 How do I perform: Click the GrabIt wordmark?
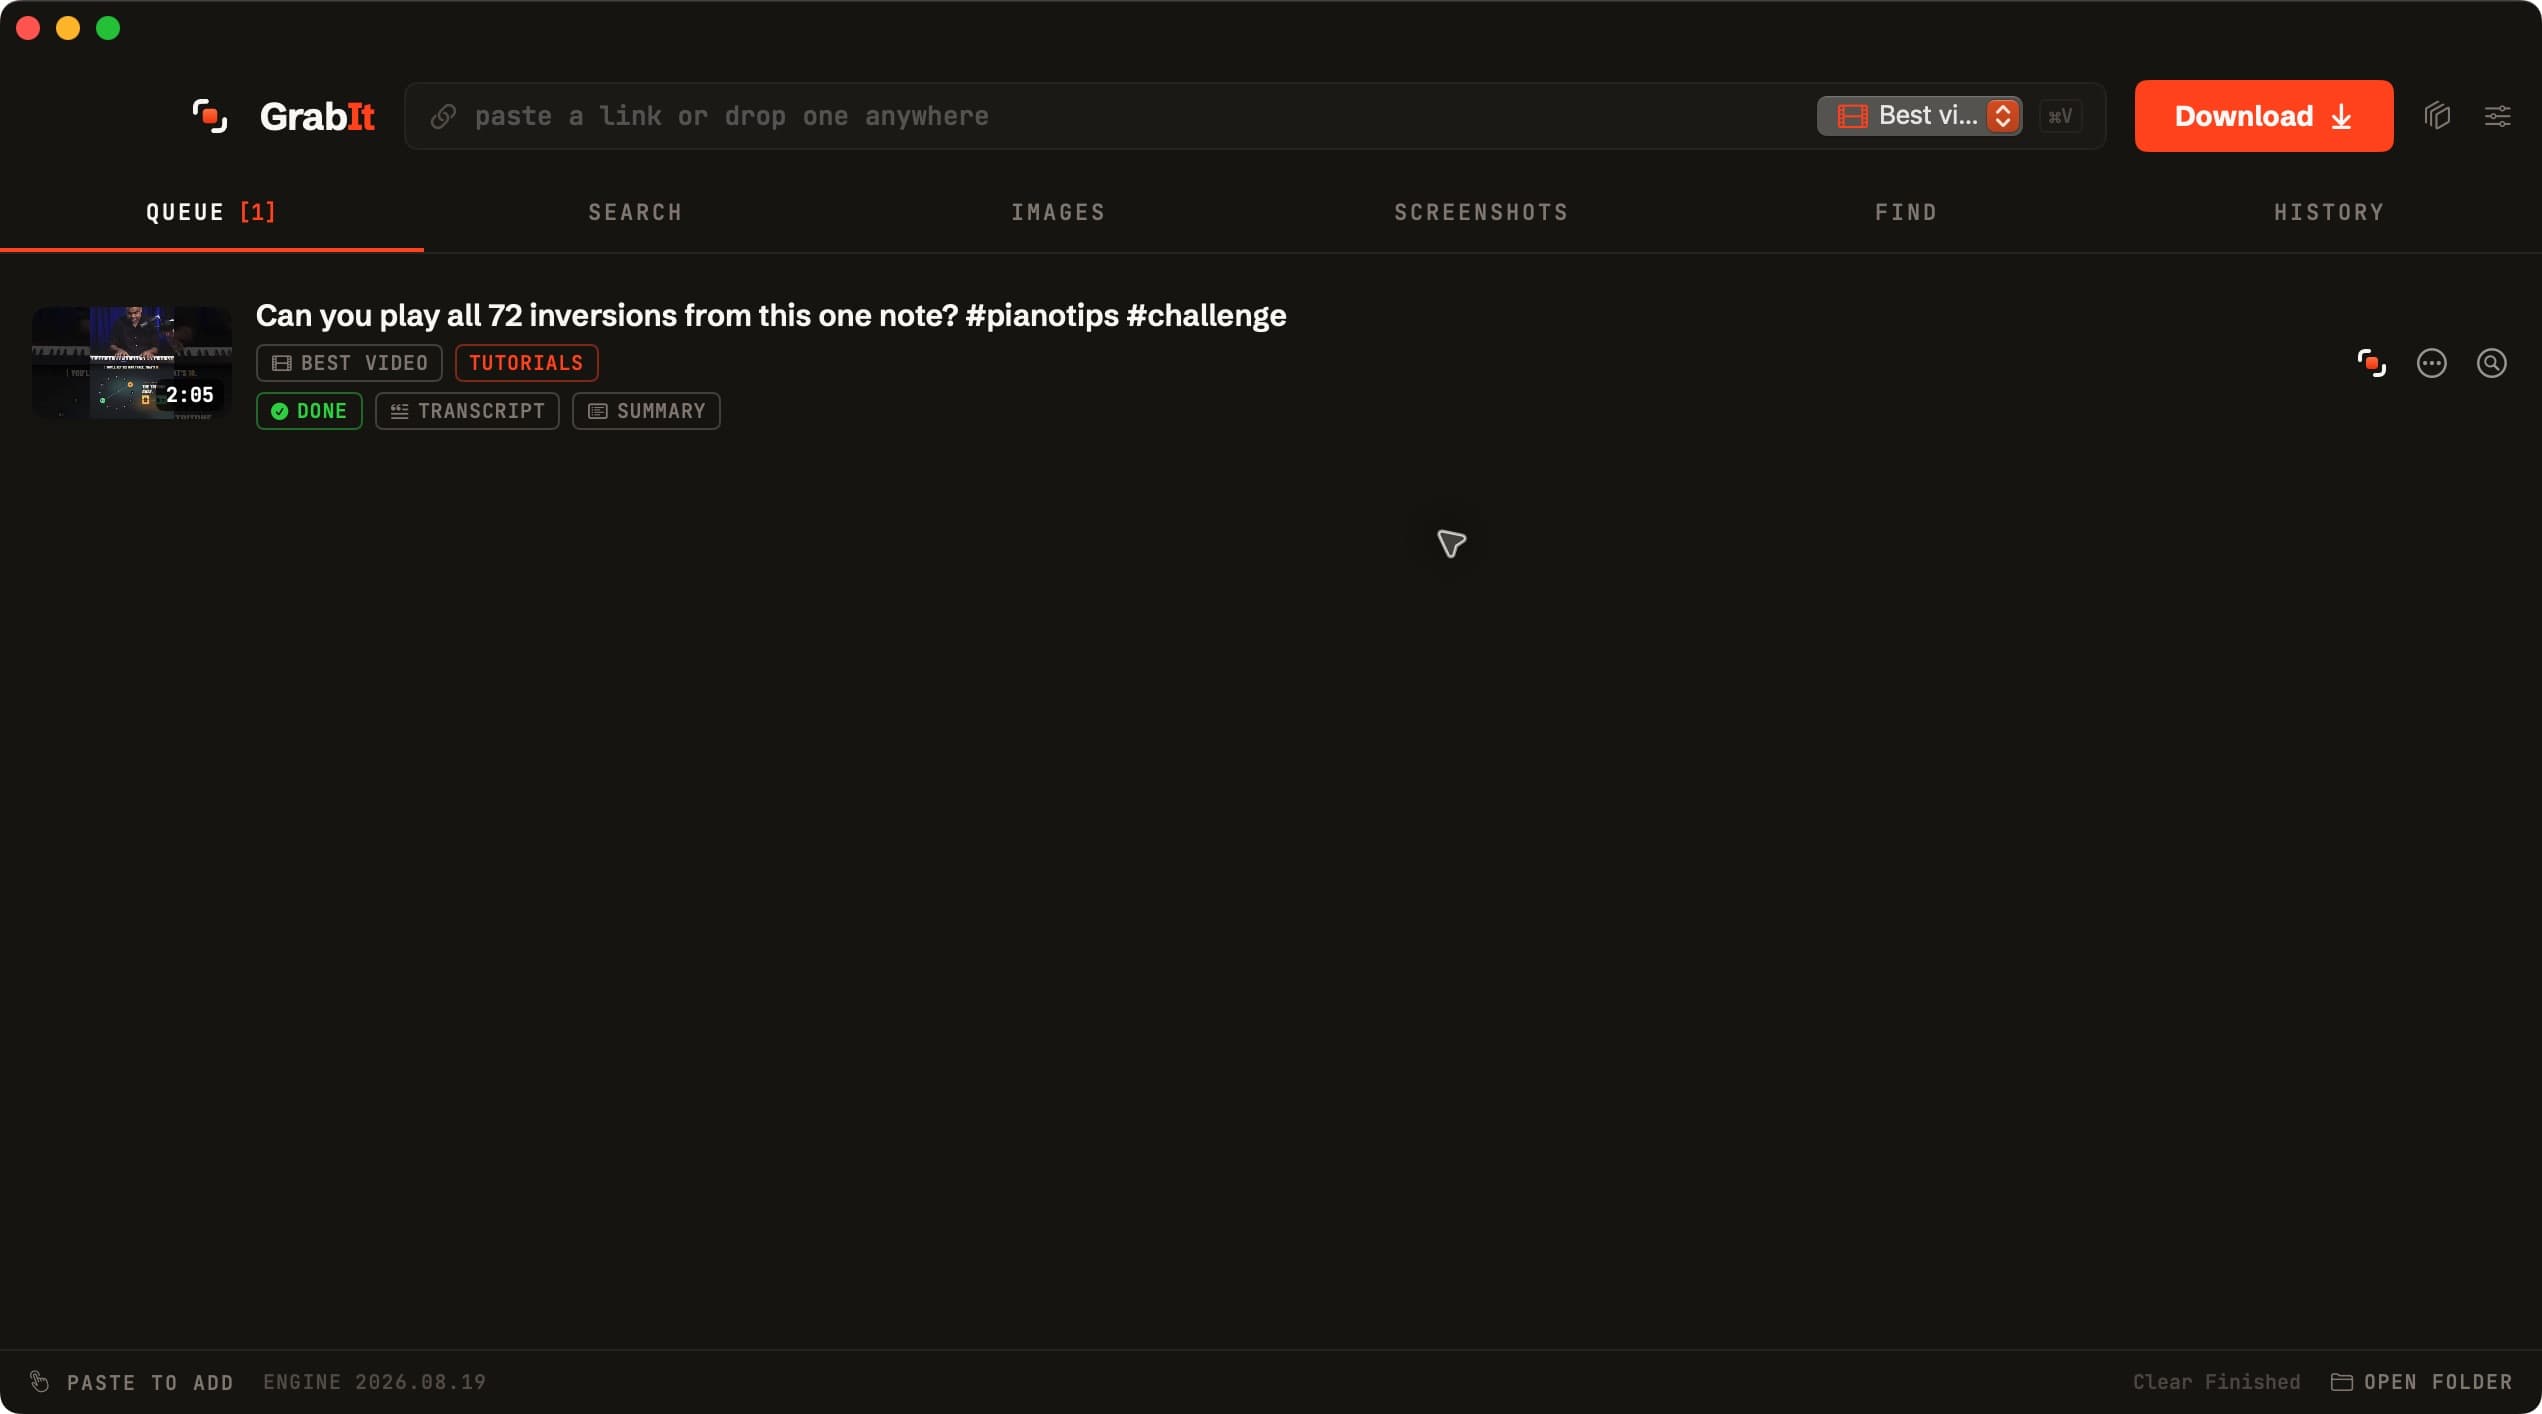coord(317,116)
